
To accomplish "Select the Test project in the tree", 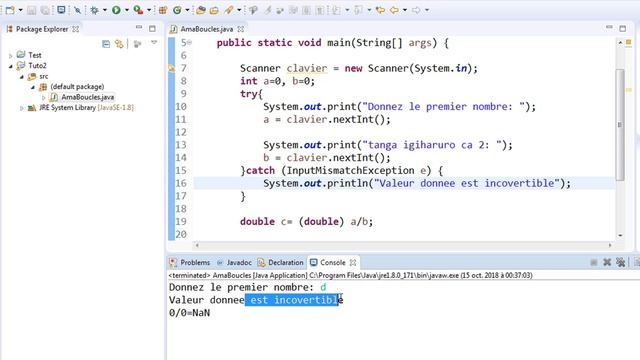I will point(35,55).
